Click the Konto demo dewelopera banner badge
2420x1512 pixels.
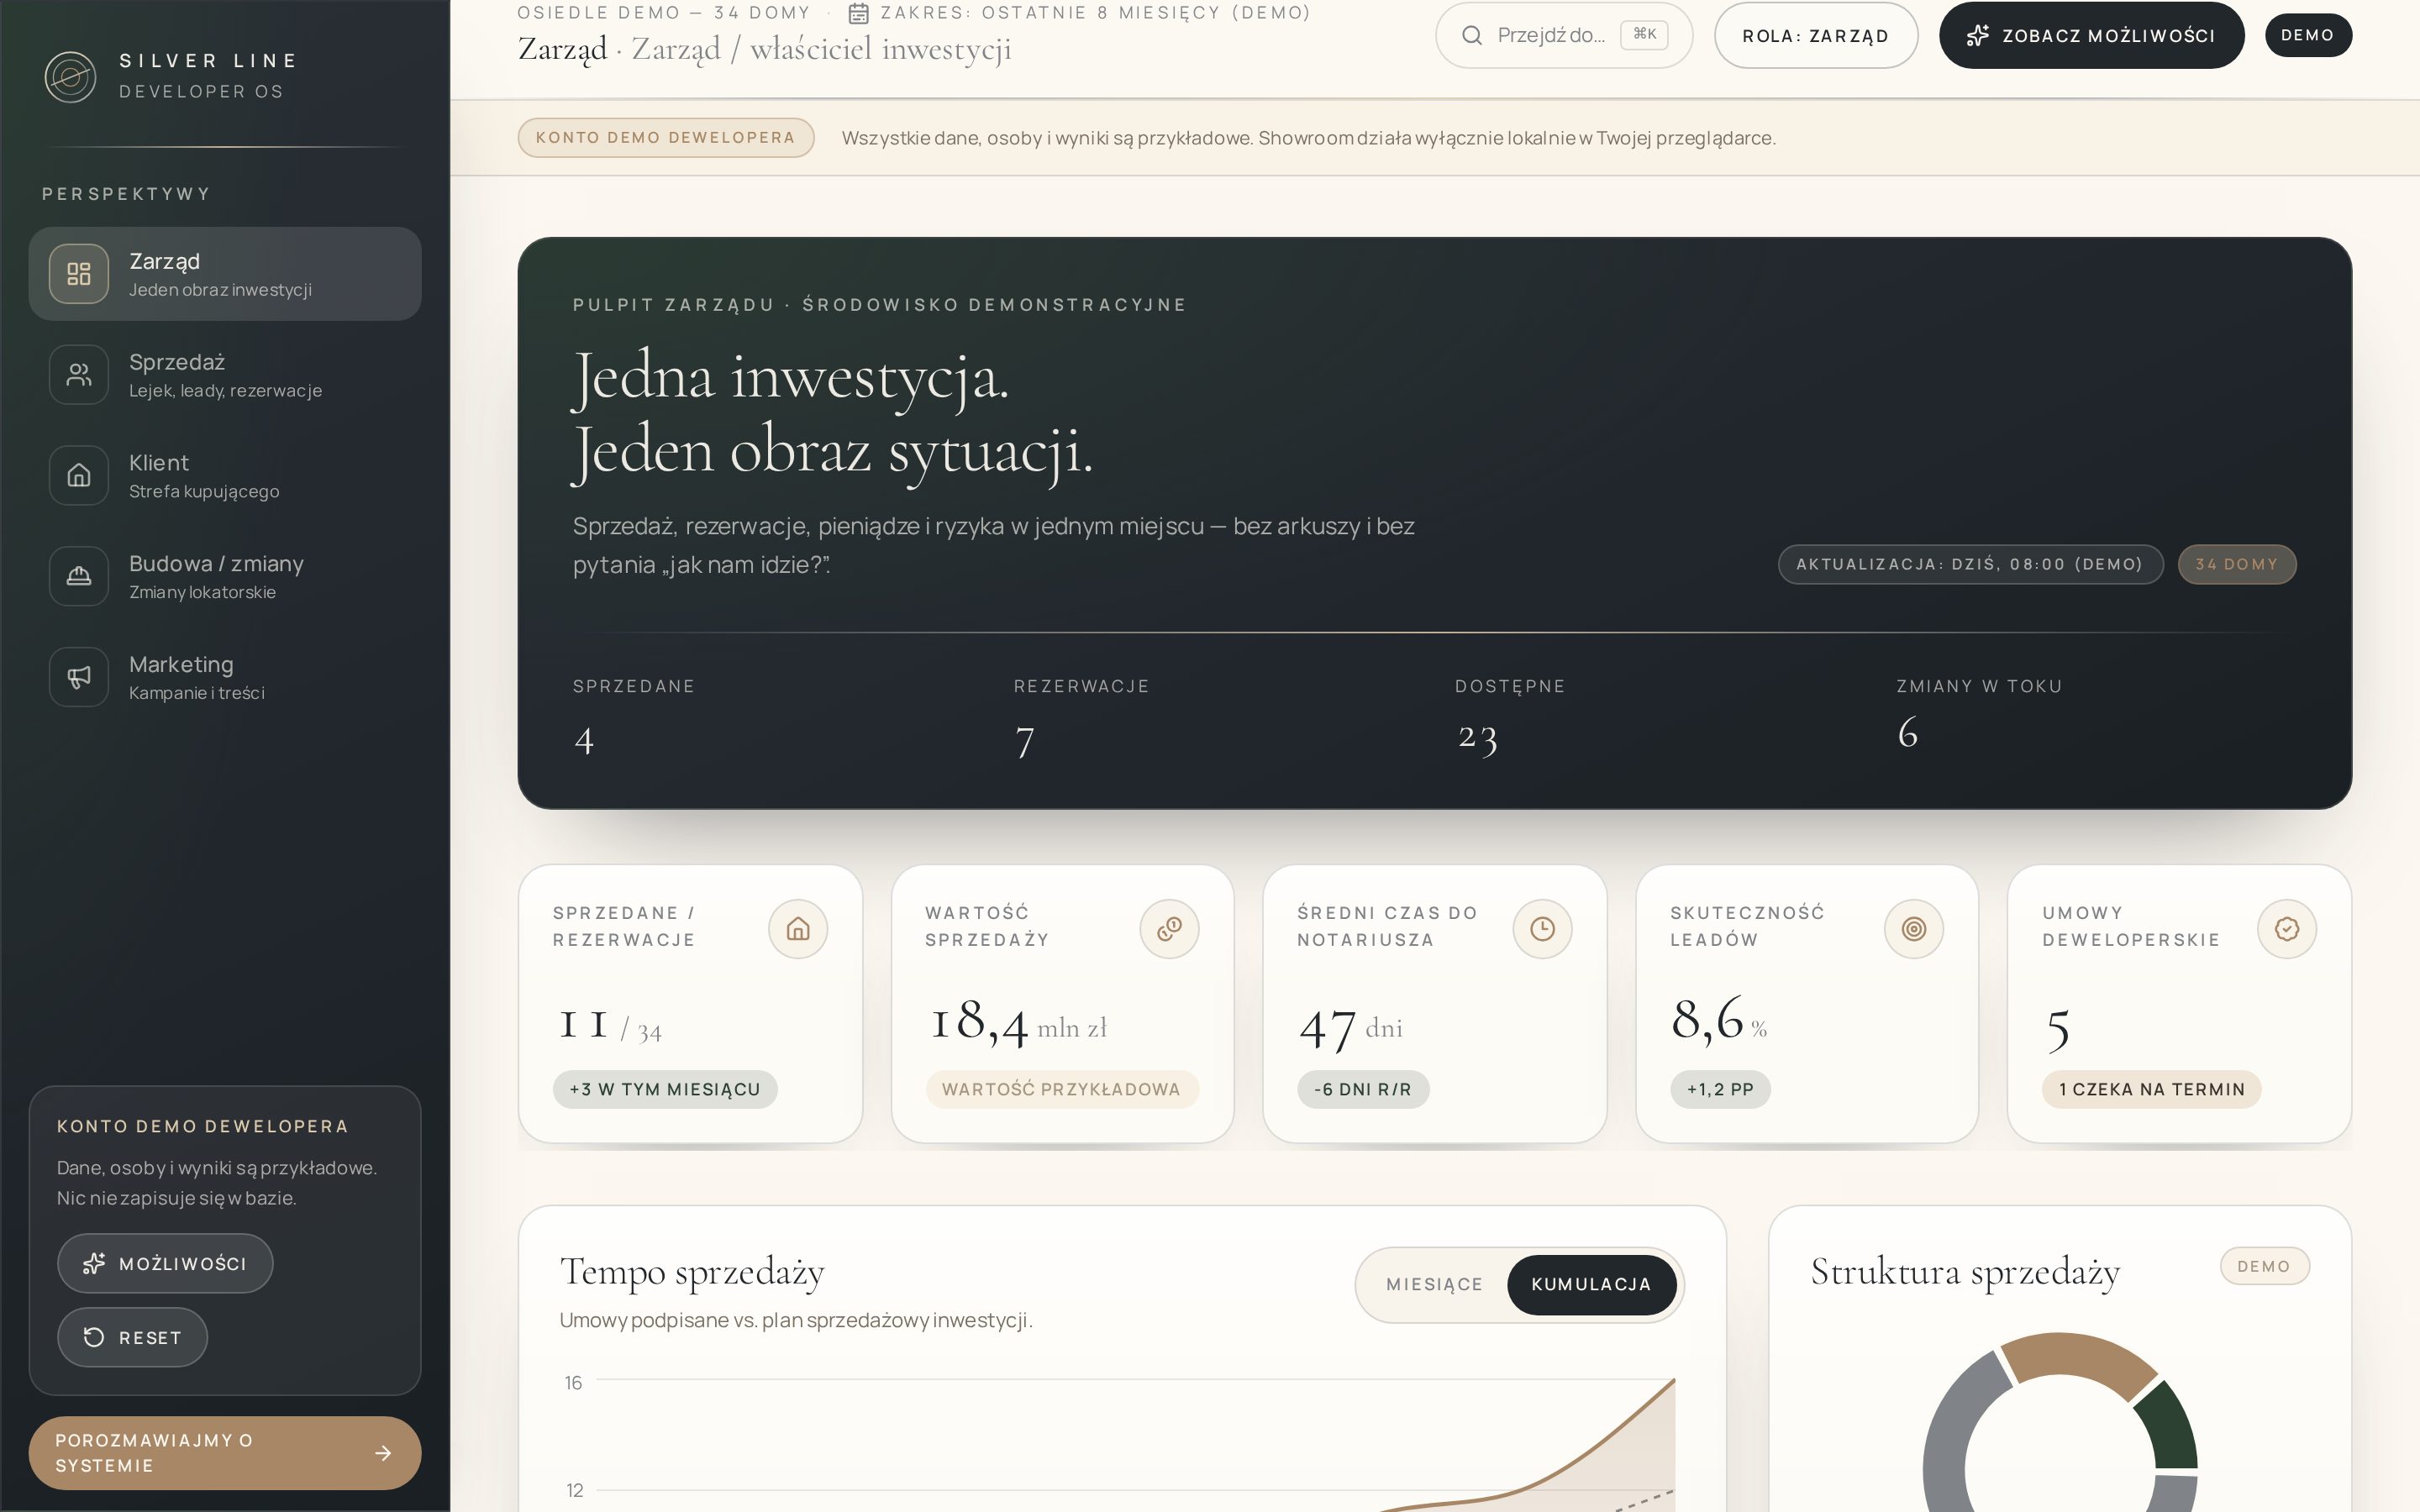coord(666,138)
